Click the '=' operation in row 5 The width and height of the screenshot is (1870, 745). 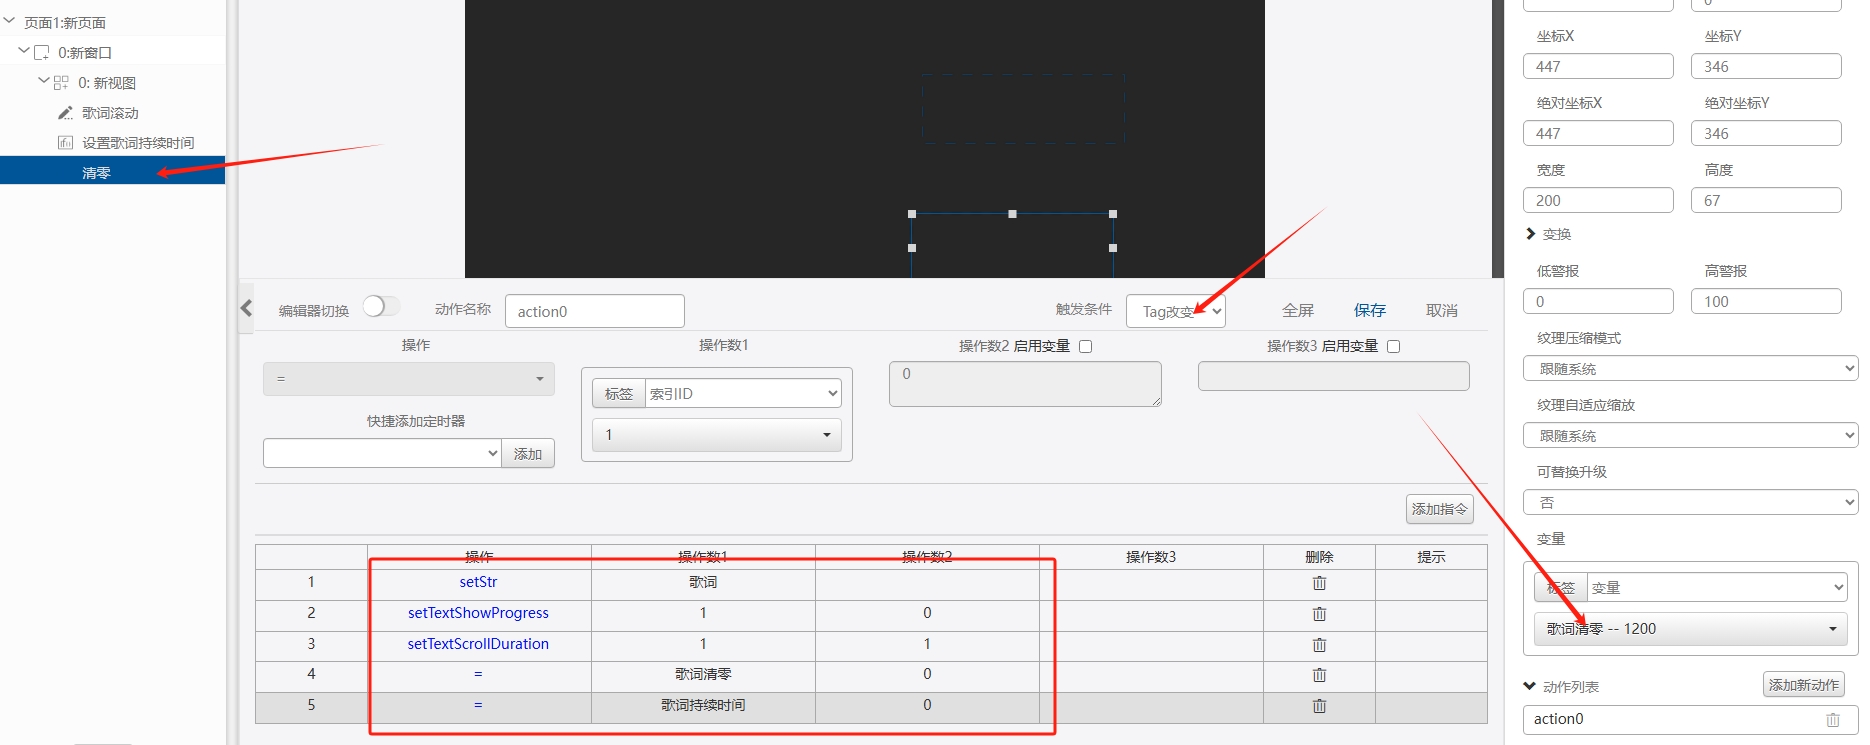point(478,705)
